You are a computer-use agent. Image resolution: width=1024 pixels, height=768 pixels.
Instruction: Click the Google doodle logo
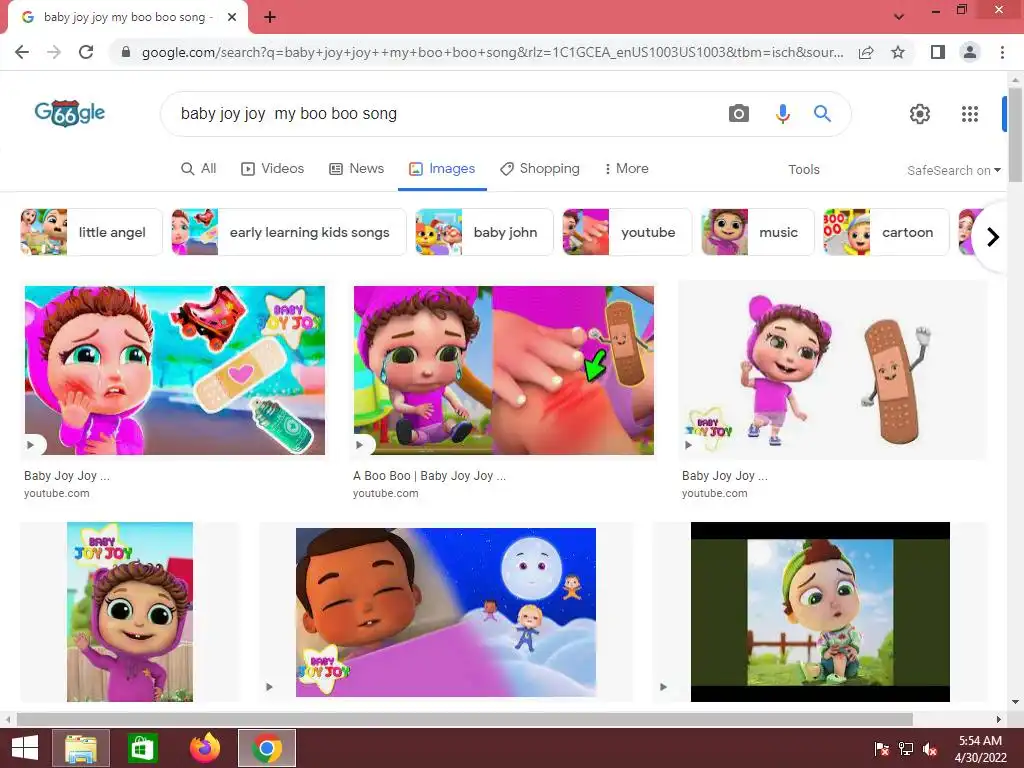(70, 113)
